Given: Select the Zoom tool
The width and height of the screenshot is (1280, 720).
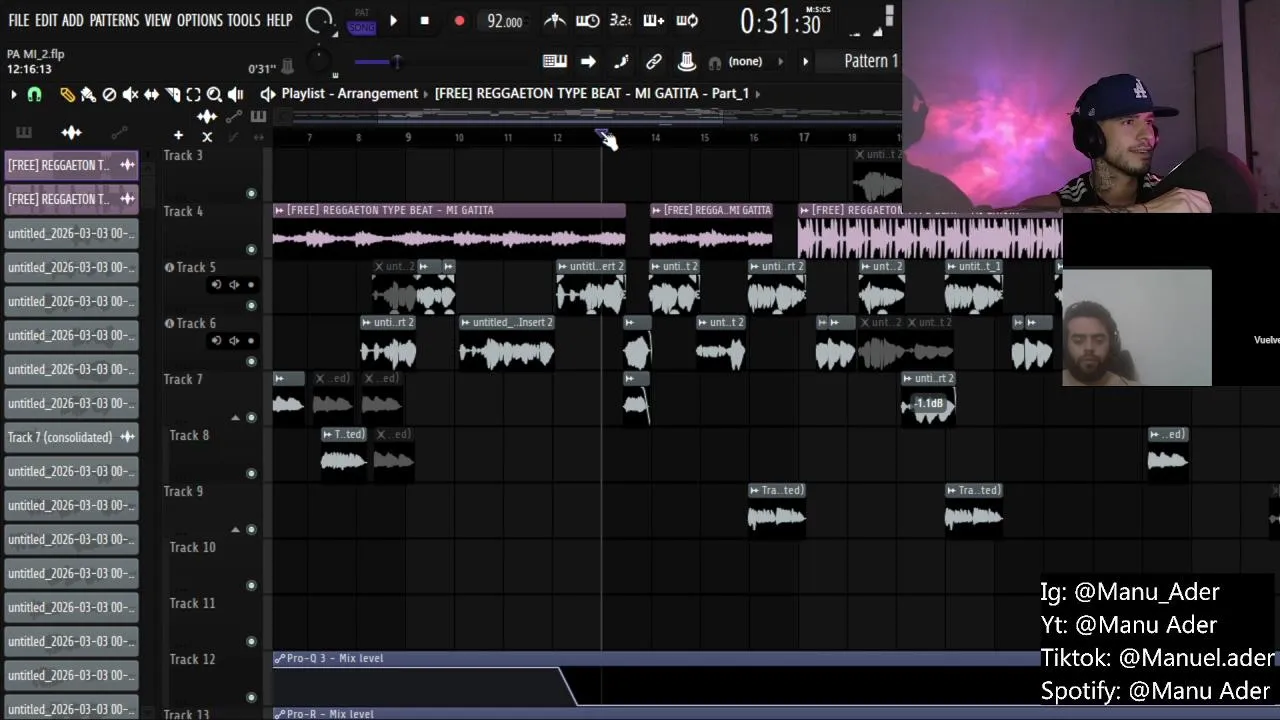Looking at the screenshot, I should (214, 95).
